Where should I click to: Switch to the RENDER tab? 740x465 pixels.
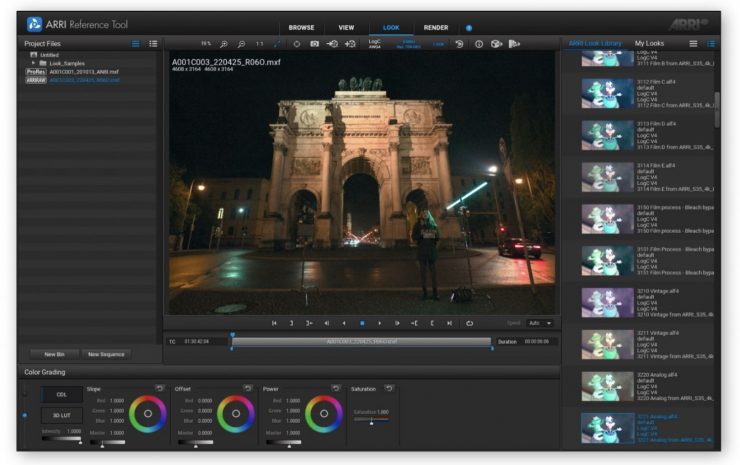point(436,28)
